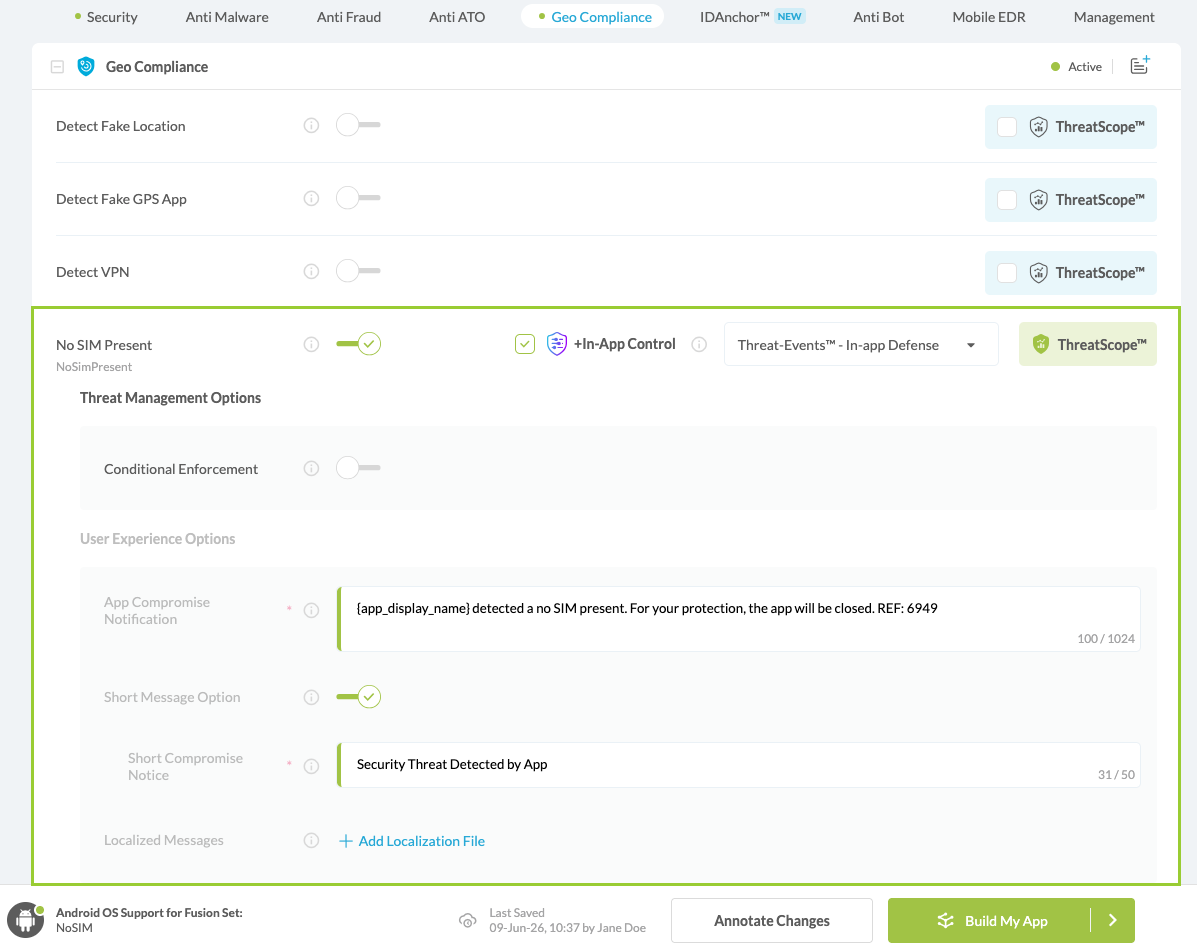Click ThreatScope shield icon in Detect VPN row
Viewport: 1197px width, 952px height.
[x=1038, y=273]
